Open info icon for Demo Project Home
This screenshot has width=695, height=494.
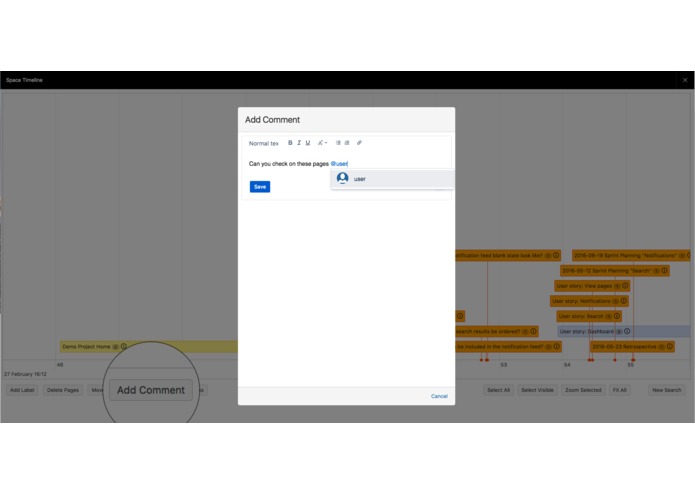coord(124,346)
